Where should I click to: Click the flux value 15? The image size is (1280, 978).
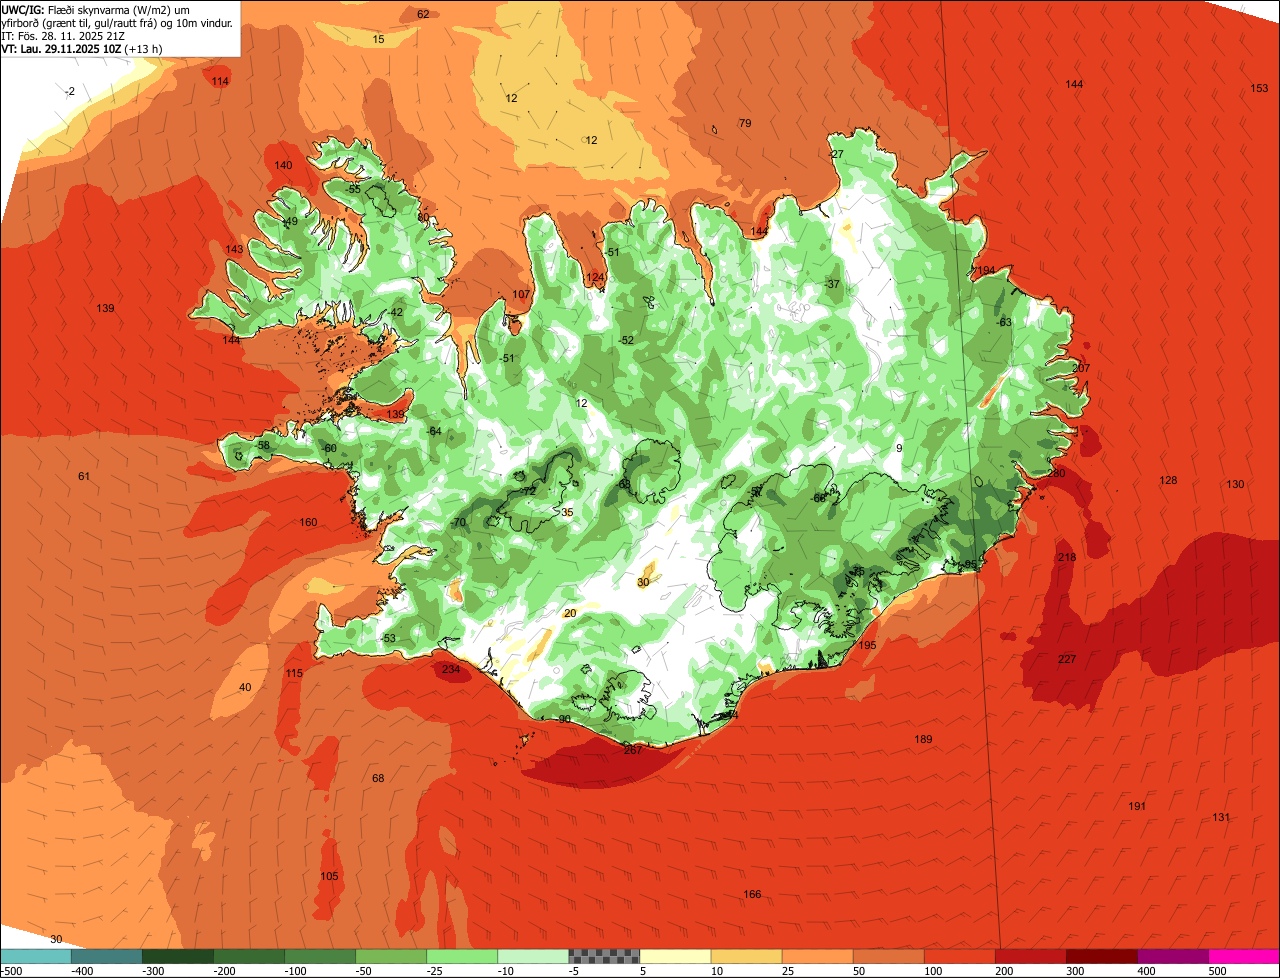click(378, 39)
